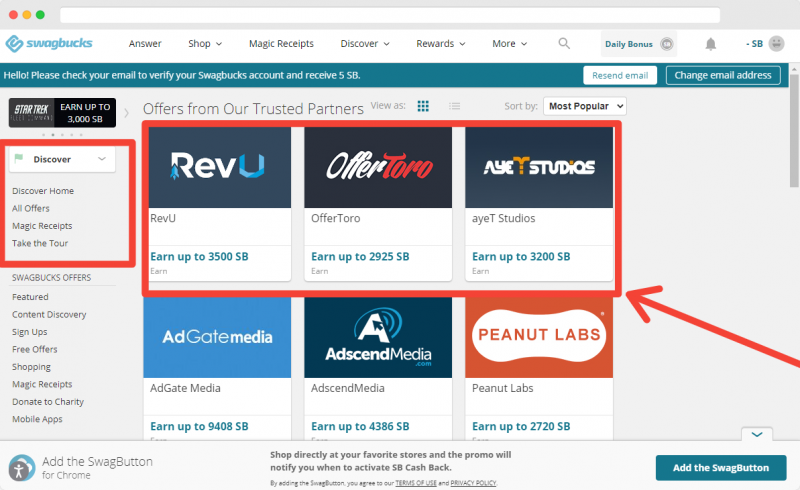The width and height of the screenshot is (800, 490).
Task: Expand the Rewards menu
Action: coord(441,43)
